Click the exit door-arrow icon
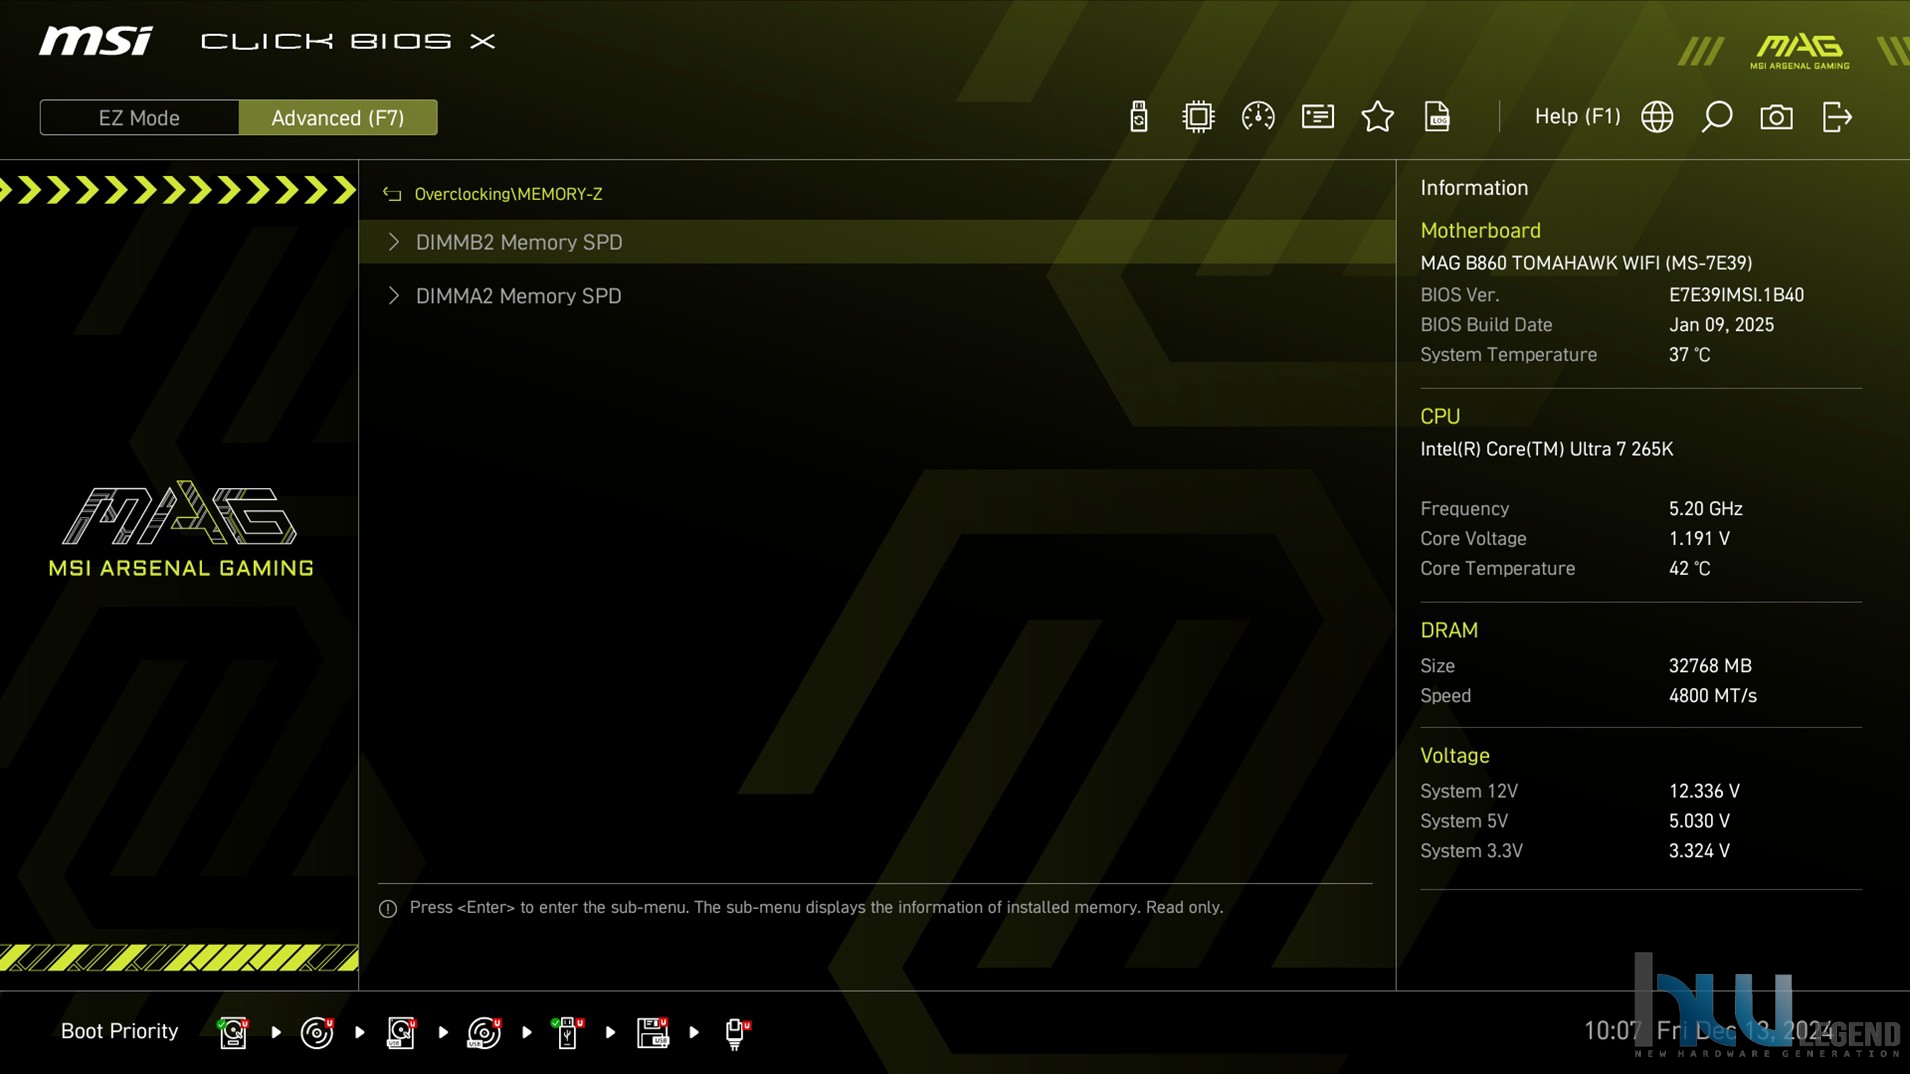Viewport: 1910px width, 1074px height. point(1837,117)
